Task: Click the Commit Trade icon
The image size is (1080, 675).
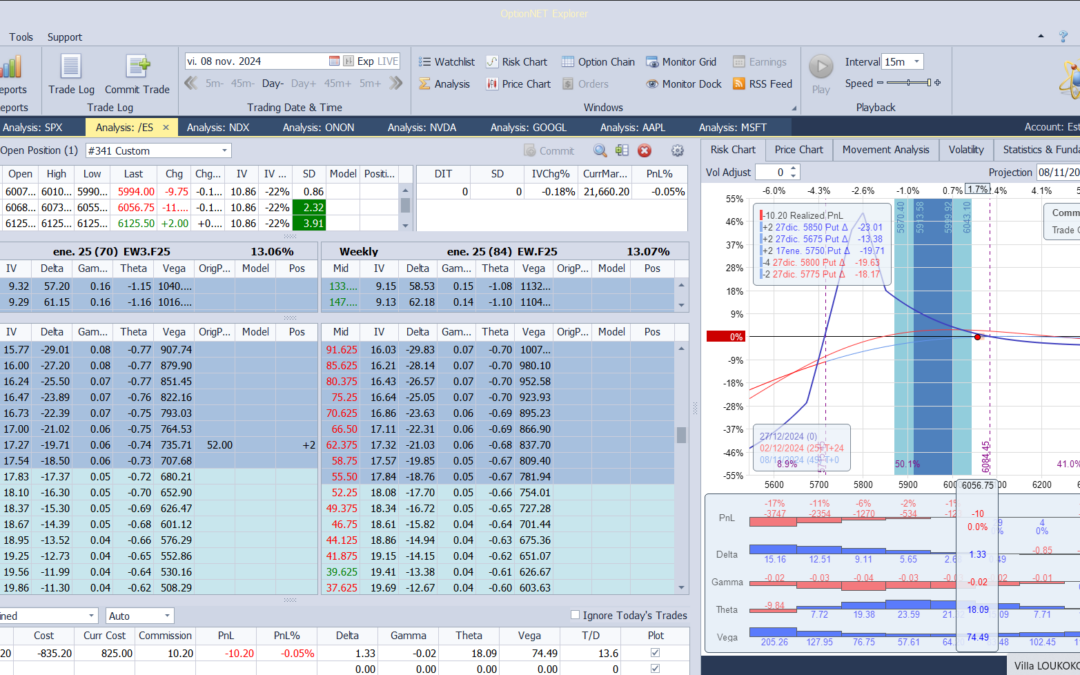Action: (x=138, y=76)
